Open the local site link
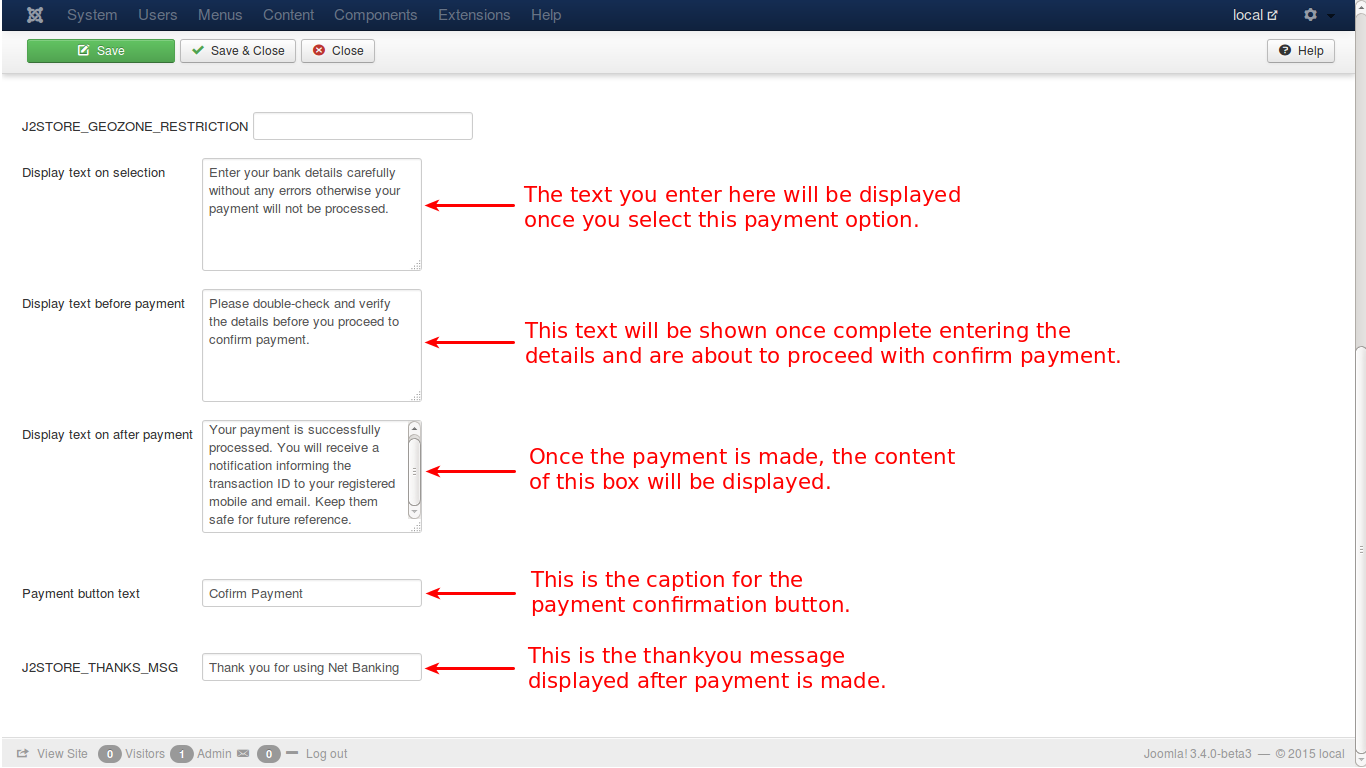Image resolution: width=1366 pixels, height=768 pixels. (x=1255, y=15)
